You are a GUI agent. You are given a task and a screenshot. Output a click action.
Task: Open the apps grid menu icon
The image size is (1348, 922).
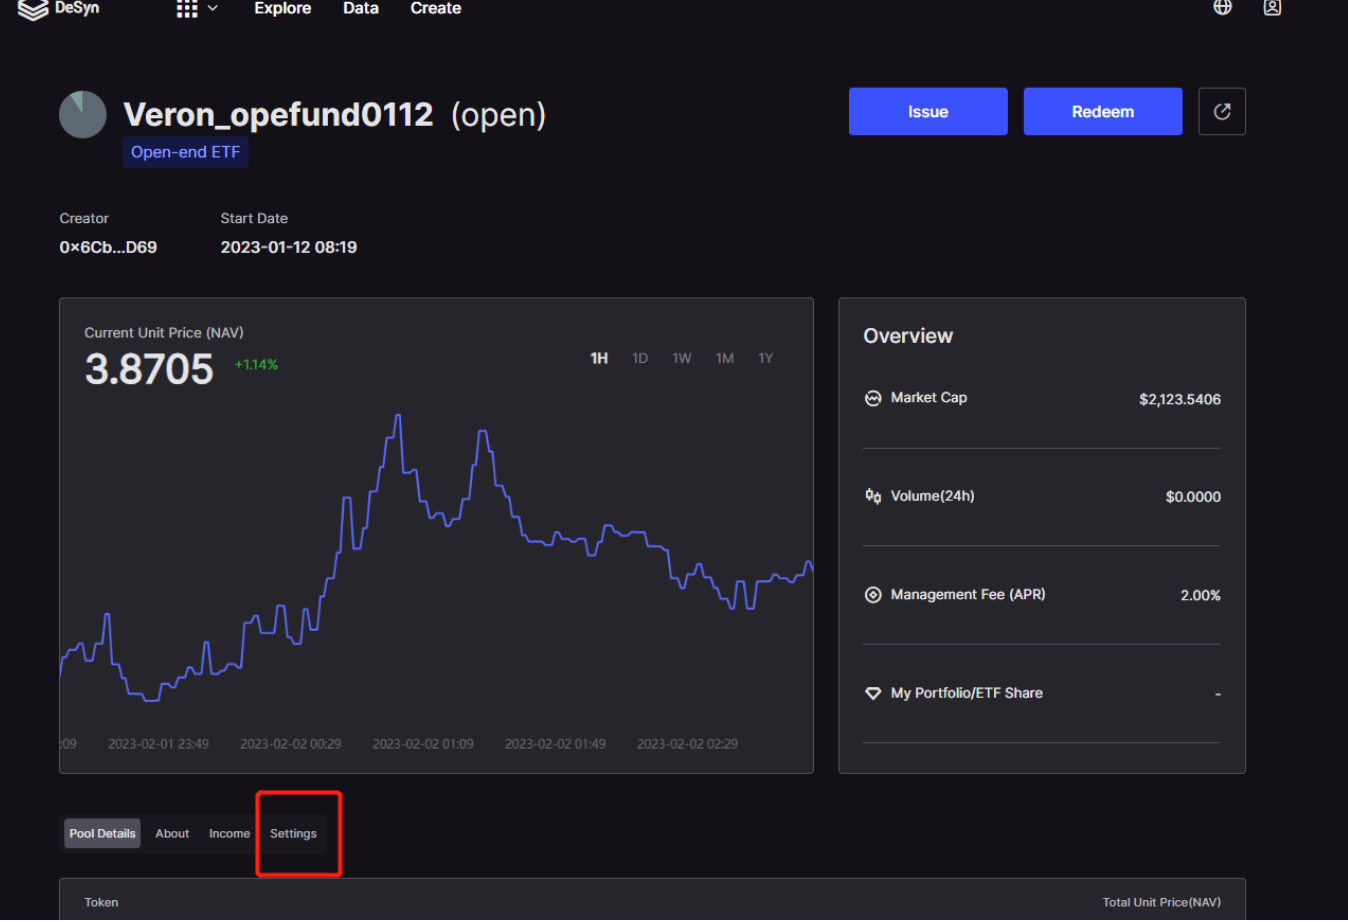(x=187, y=9)
